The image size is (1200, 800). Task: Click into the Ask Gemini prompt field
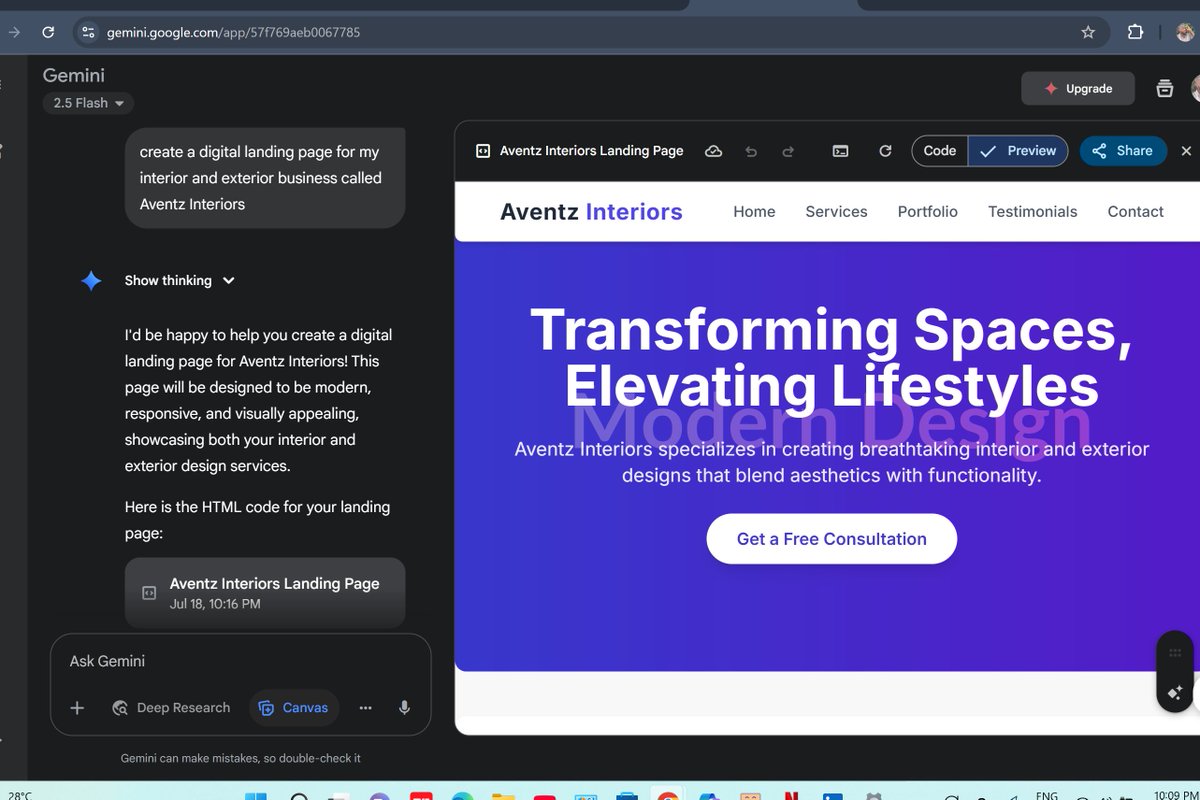240,661
